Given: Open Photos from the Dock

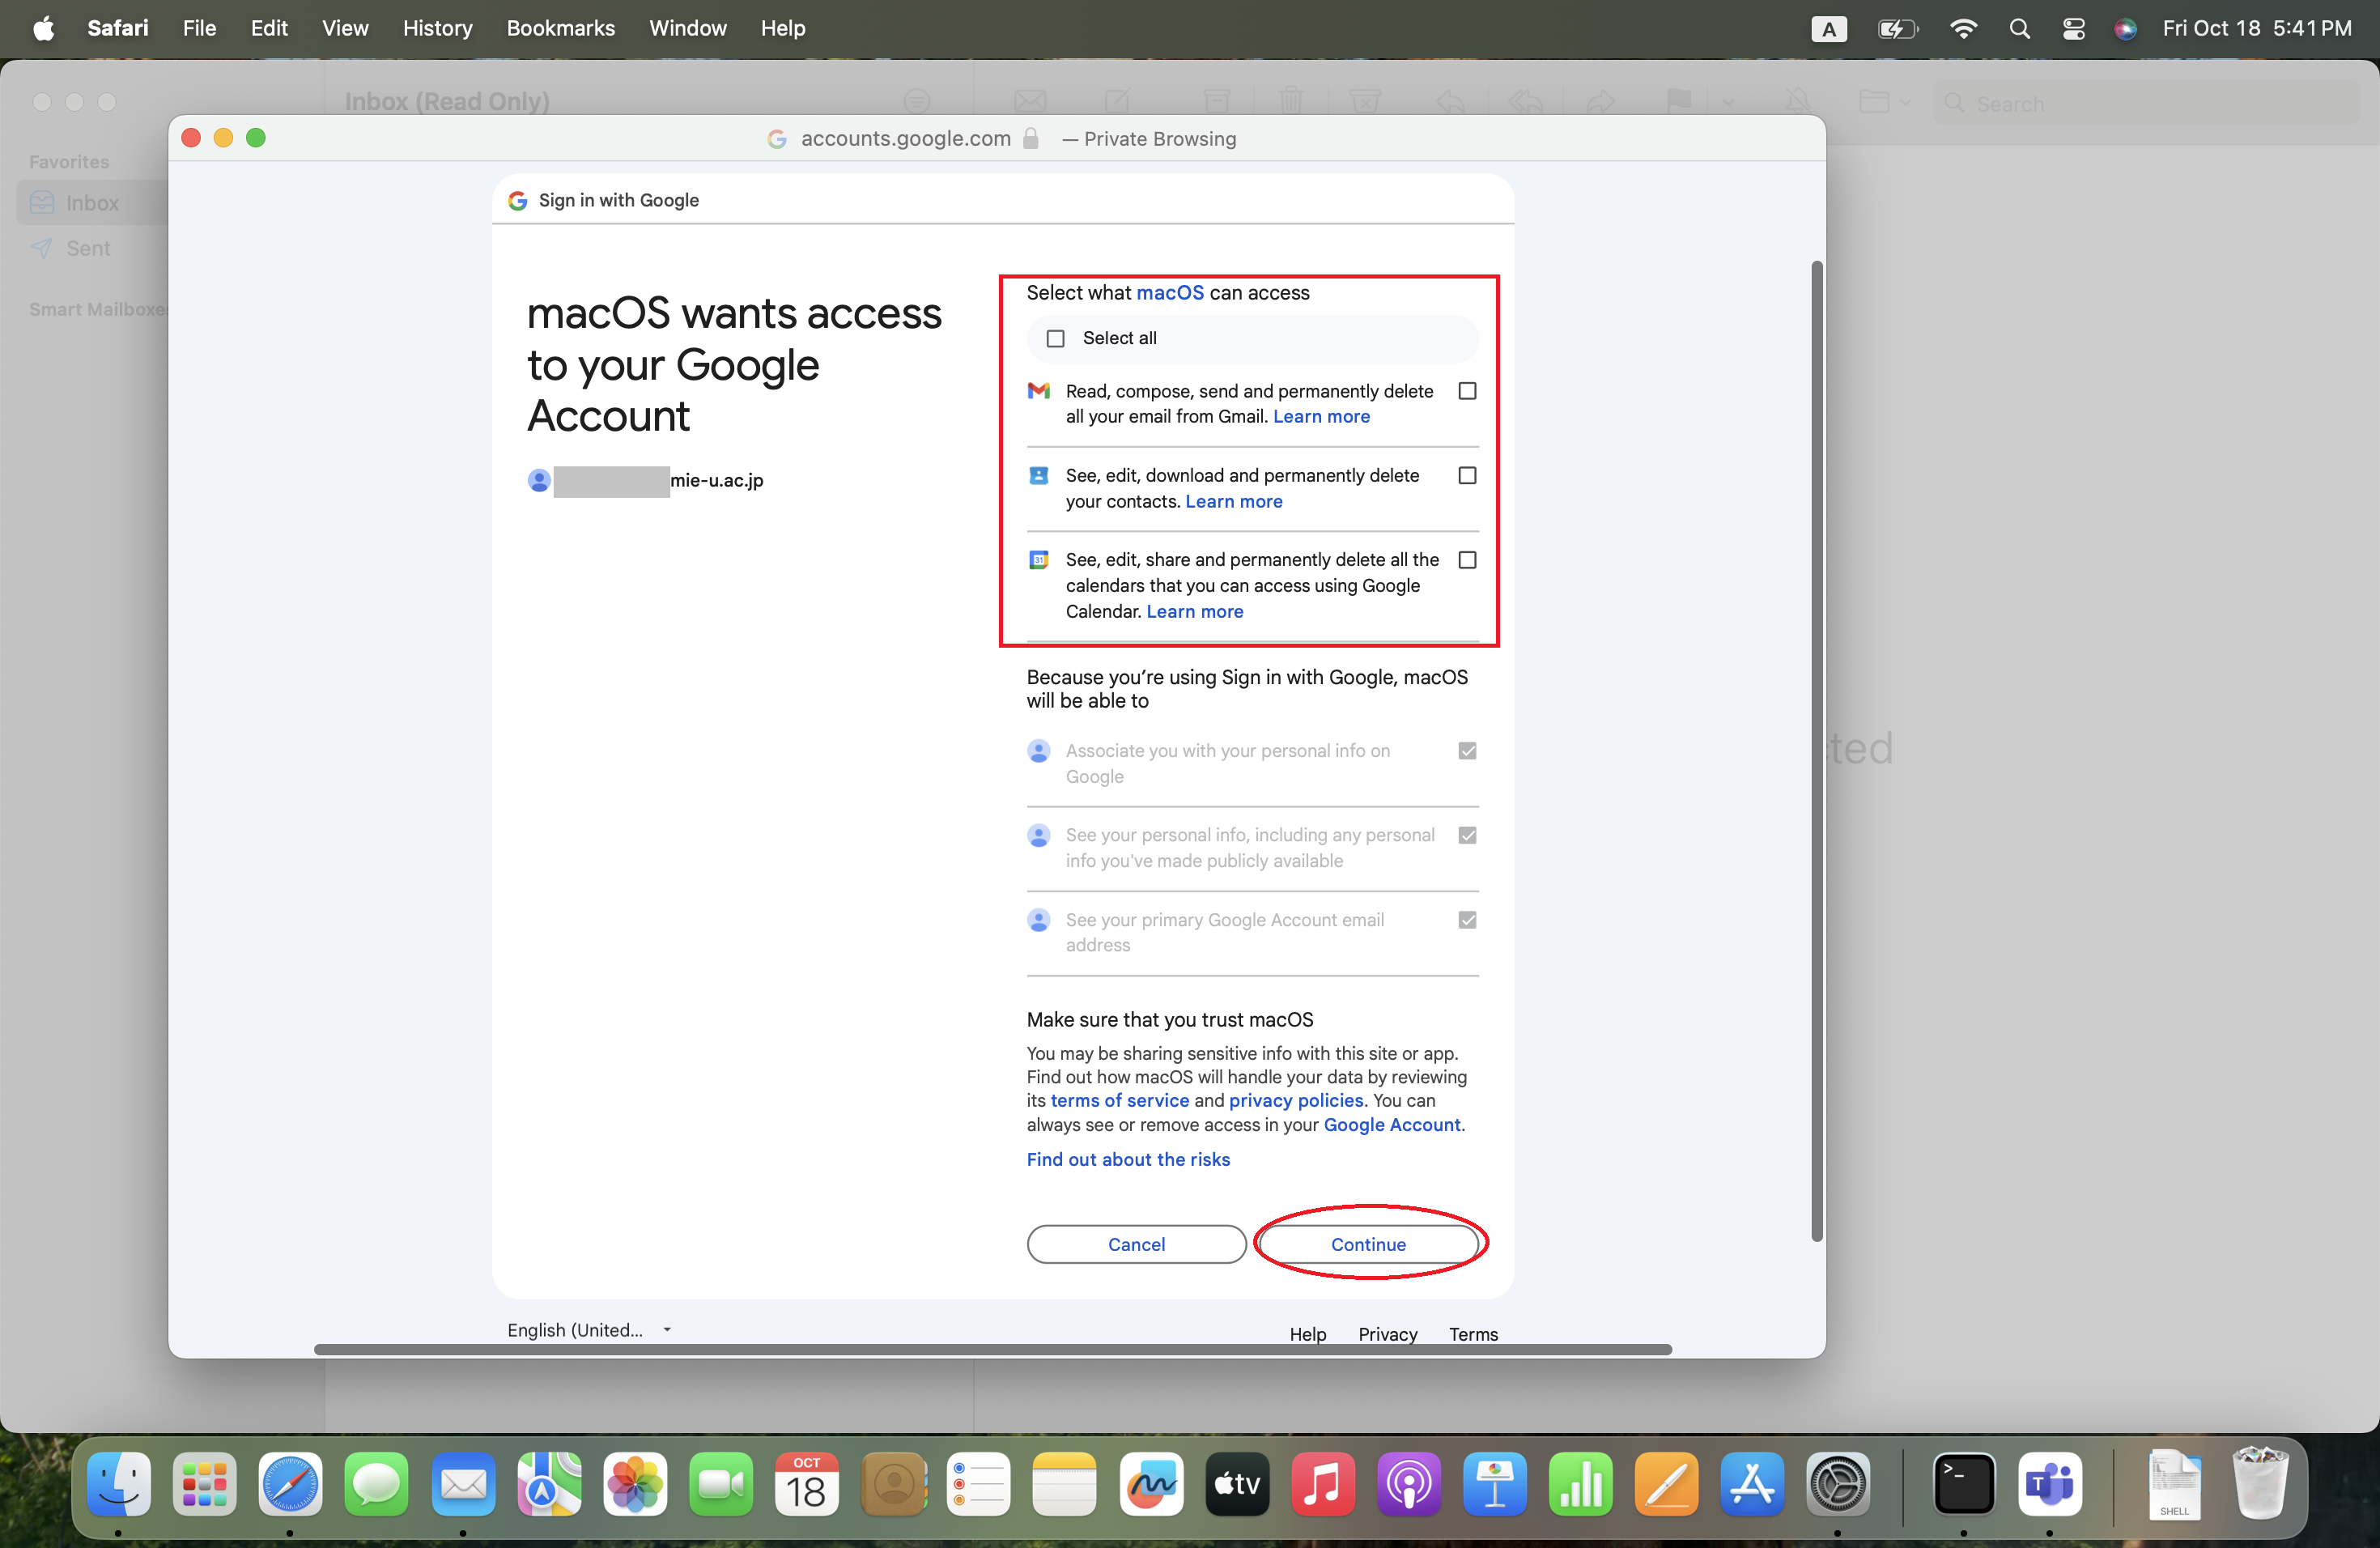Looking at the screenshot, I should coord(635,1483).
